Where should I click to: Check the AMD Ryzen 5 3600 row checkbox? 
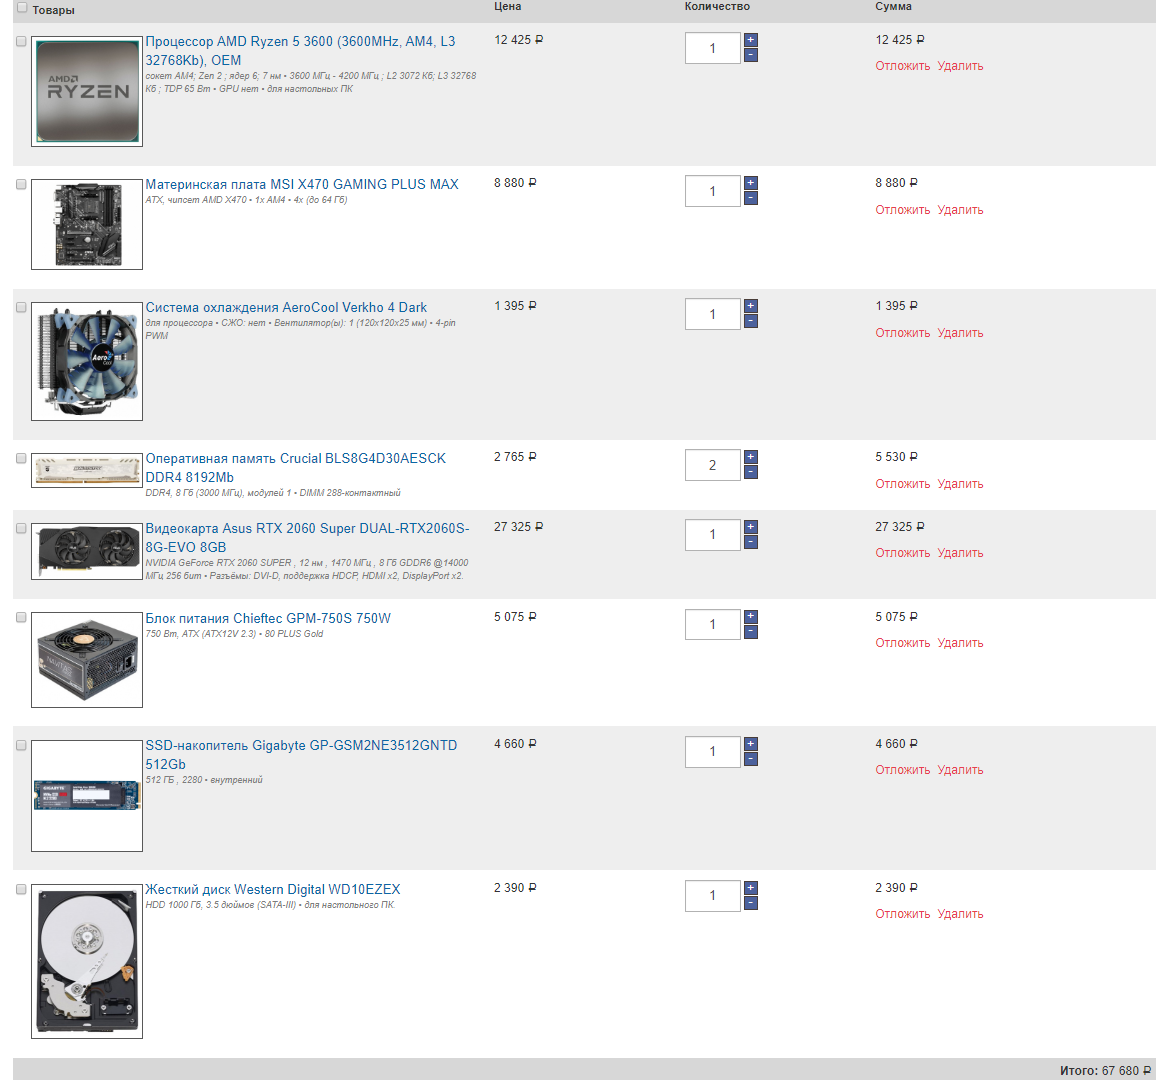22,42
